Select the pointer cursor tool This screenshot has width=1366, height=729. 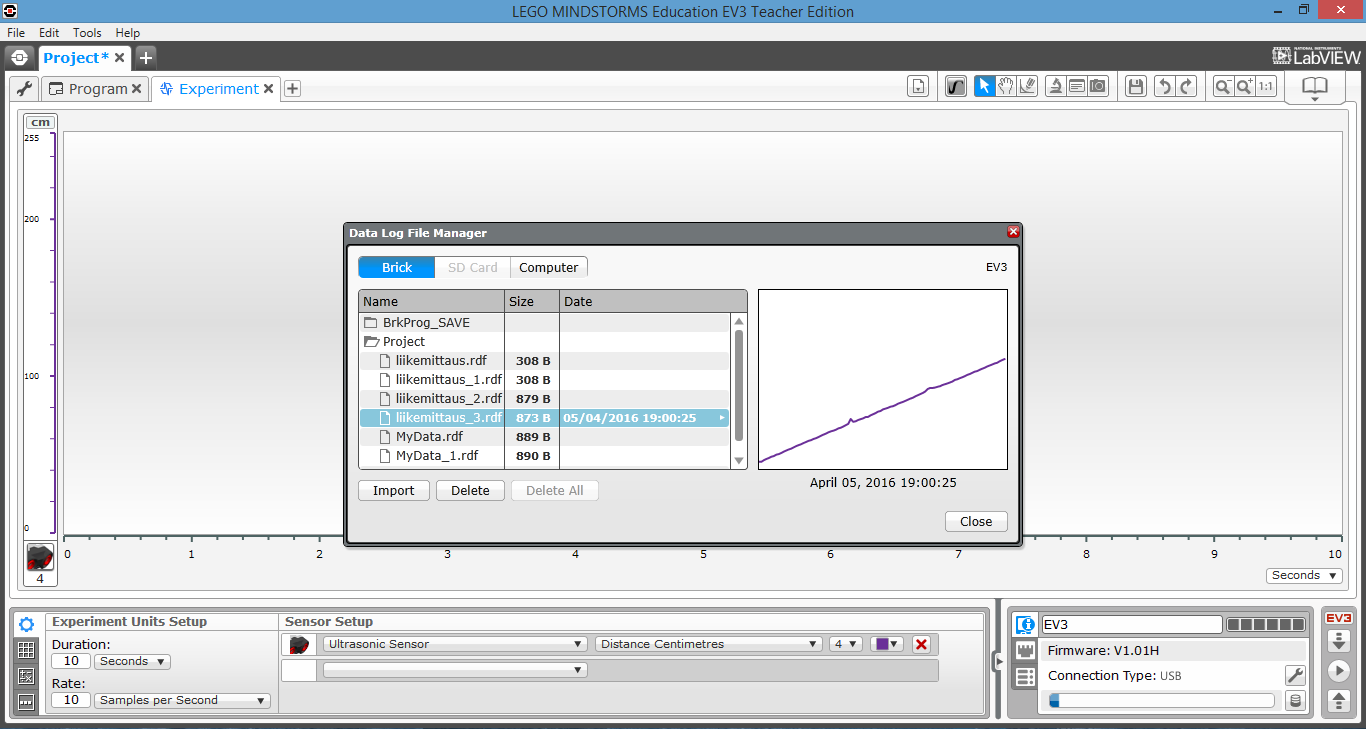(x=984, y=87)
